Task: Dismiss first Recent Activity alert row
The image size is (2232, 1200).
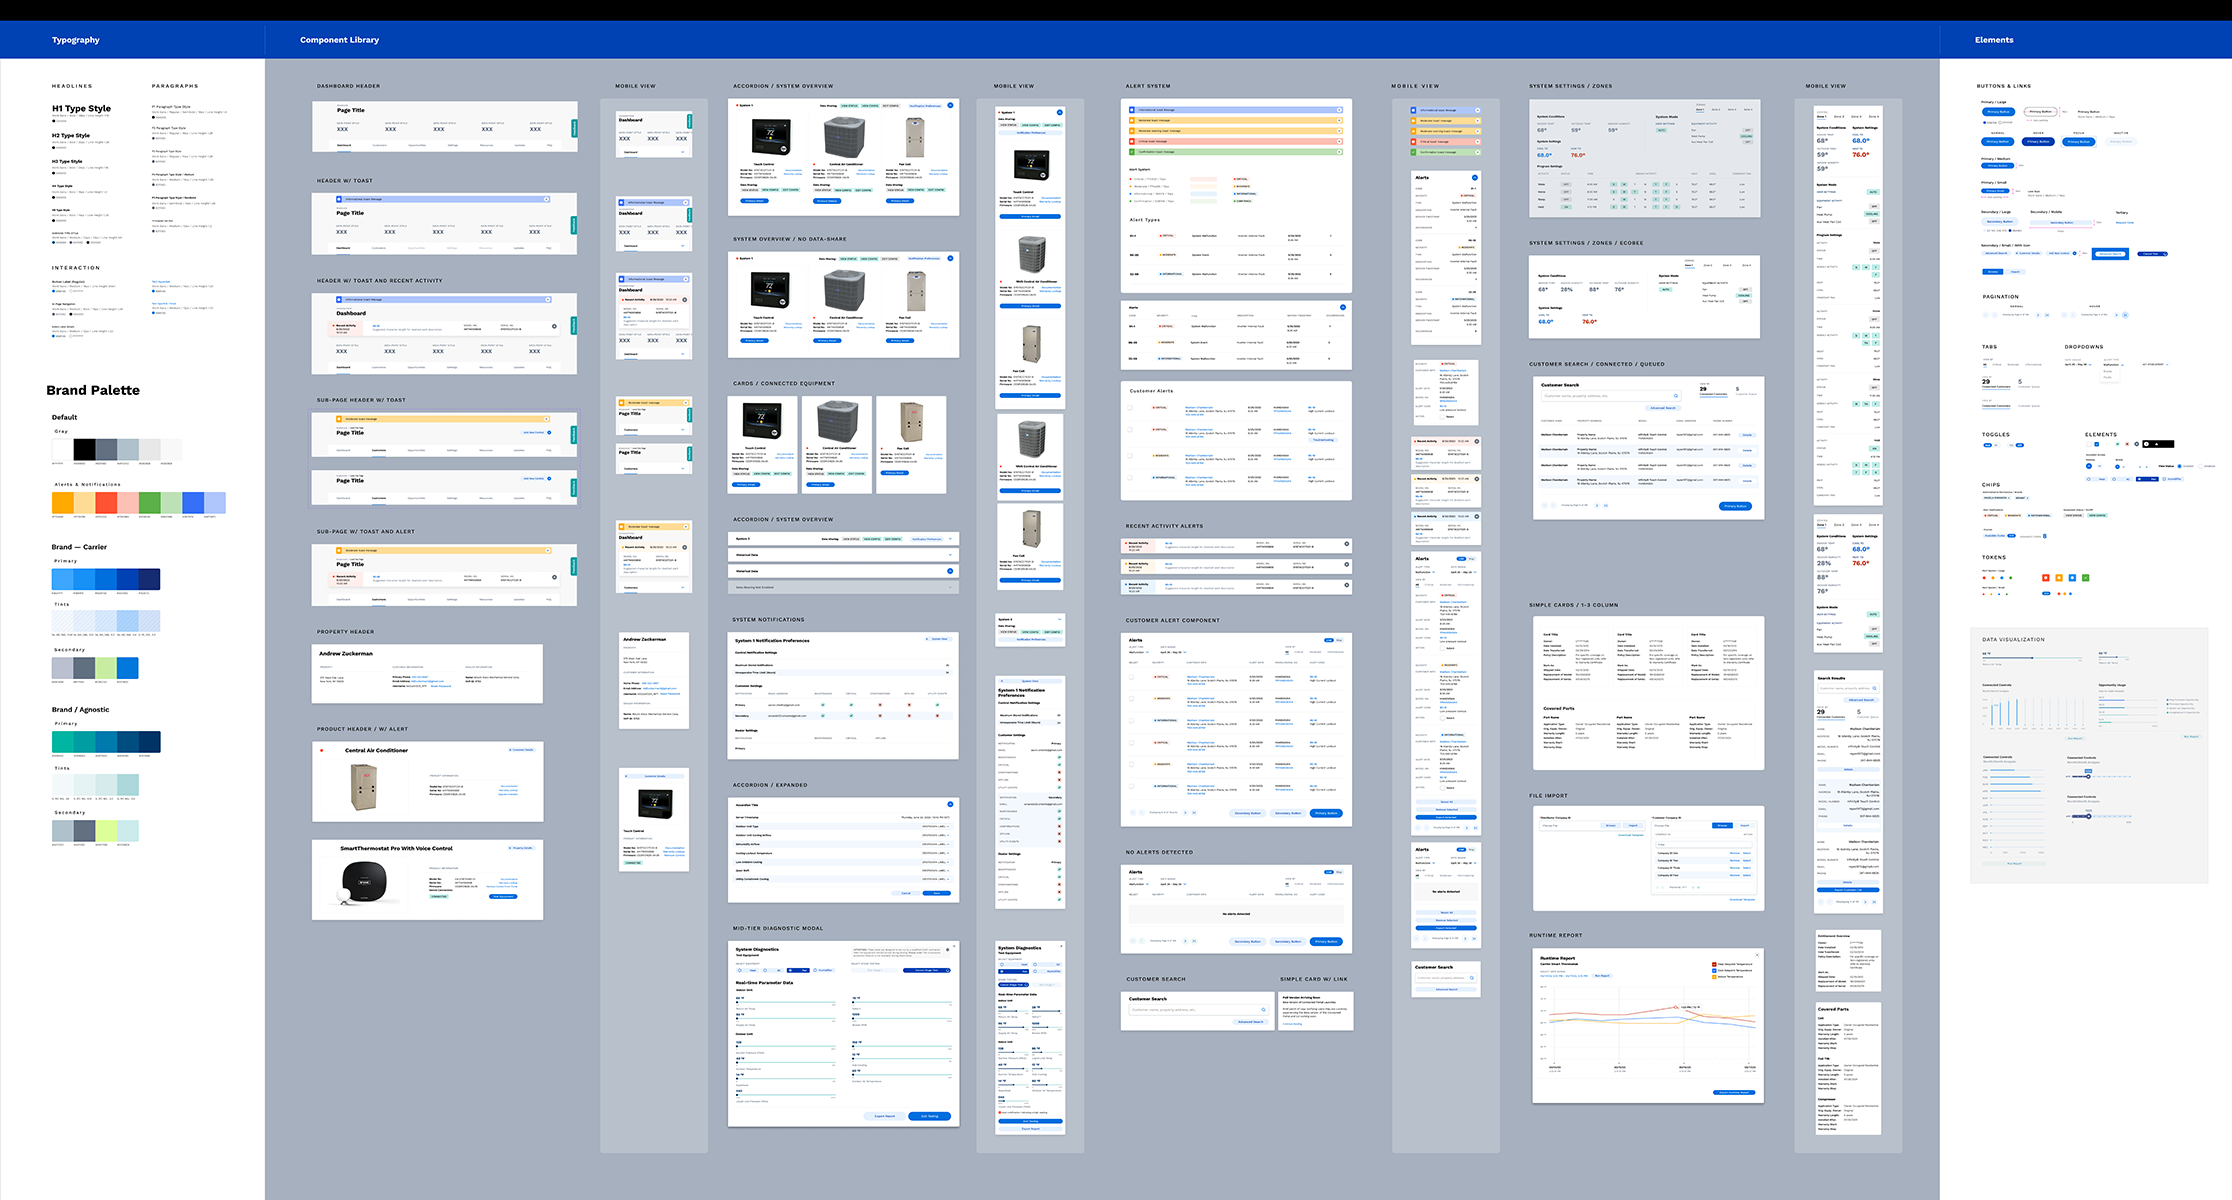Action: click(1346, 545)
